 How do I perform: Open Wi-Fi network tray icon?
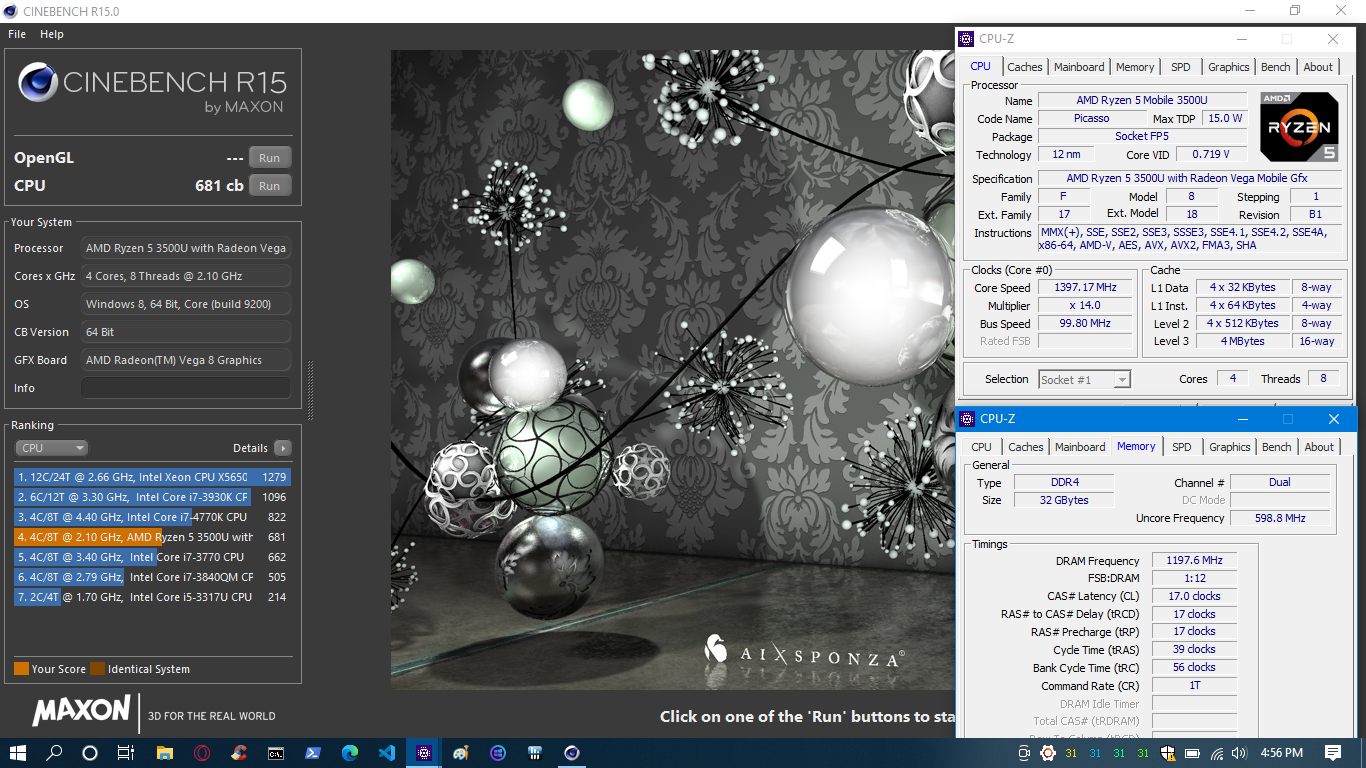point(1217,753)
